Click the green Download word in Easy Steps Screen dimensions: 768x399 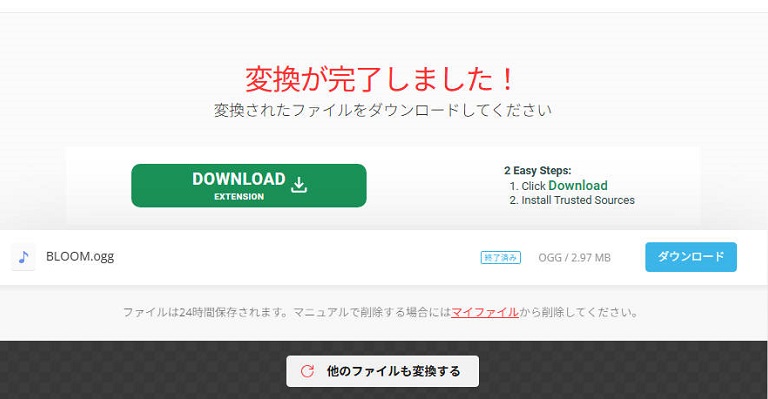pos(578,186)
